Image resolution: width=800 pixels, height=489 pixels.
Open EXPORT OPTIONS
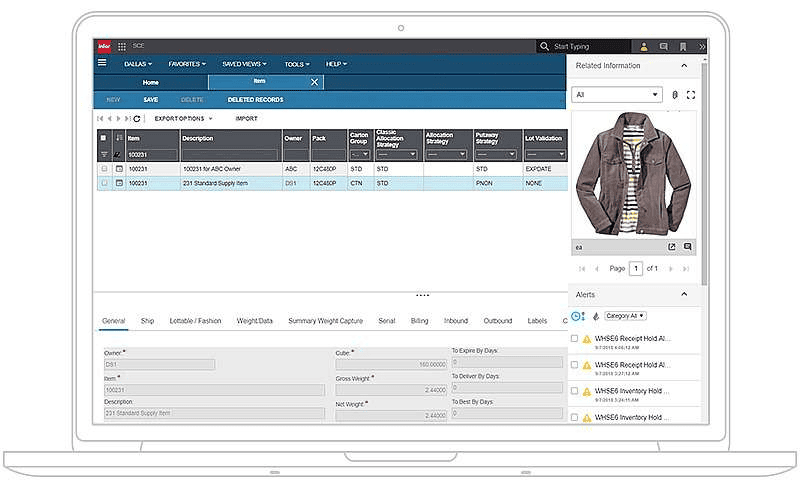183,118
